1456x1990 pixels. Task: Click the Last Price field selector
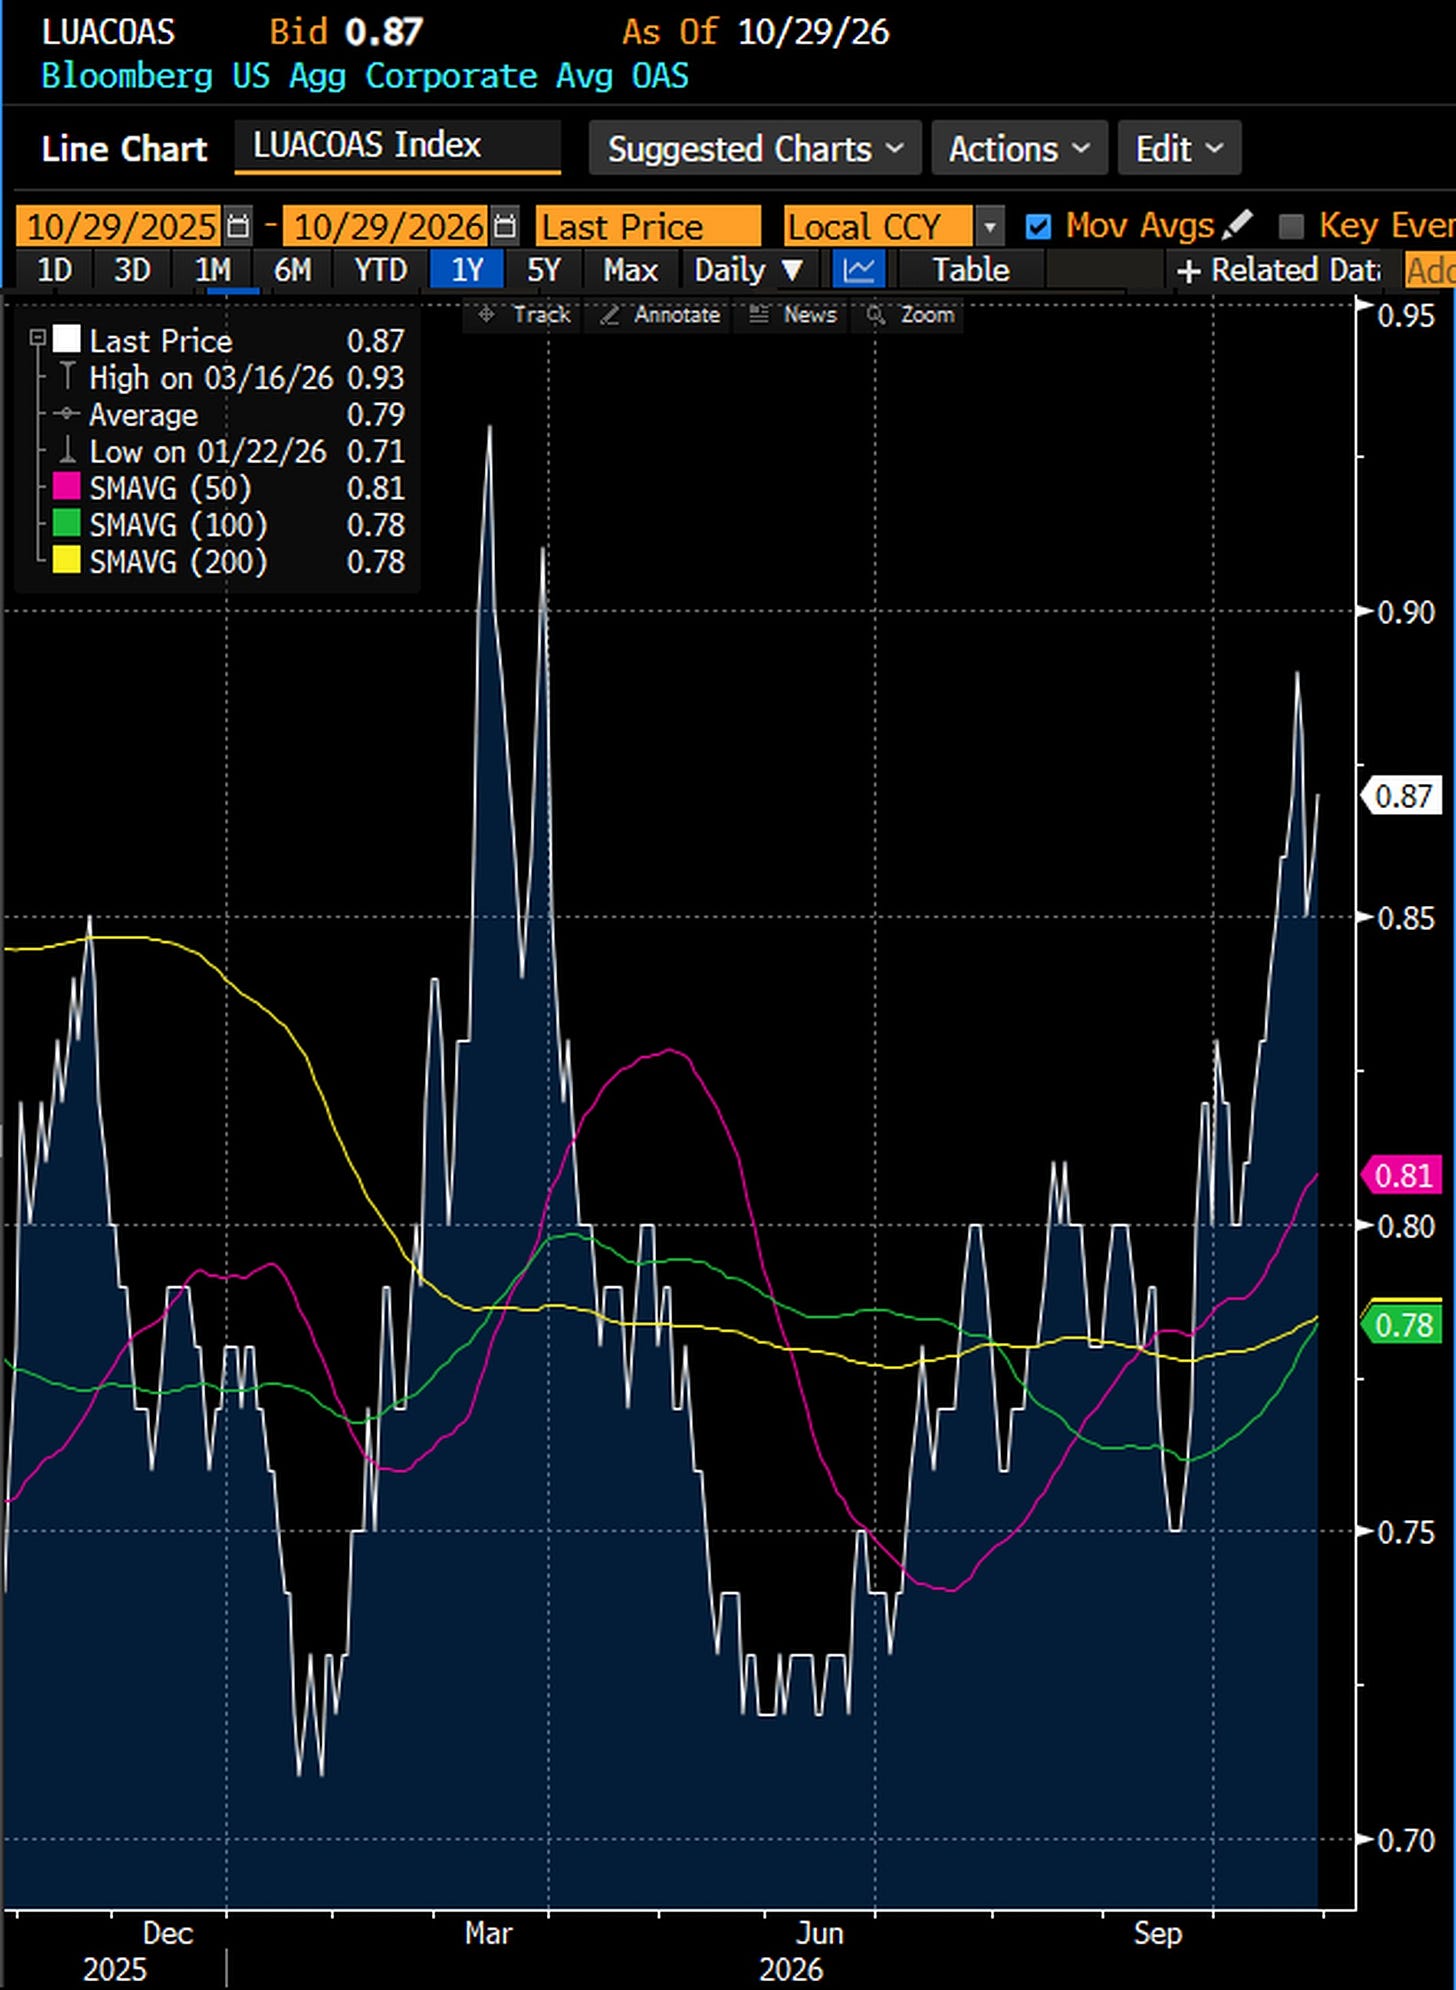click(x=648, y=227)
